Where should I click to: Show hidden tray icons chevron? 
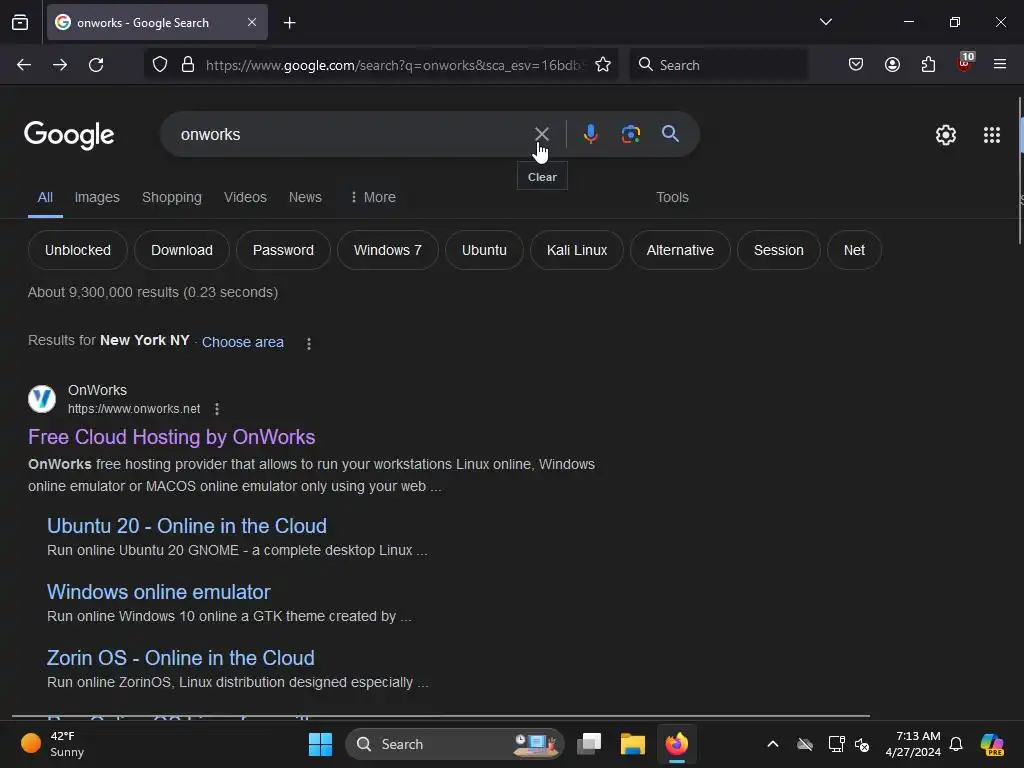click(x=773, y=744)
